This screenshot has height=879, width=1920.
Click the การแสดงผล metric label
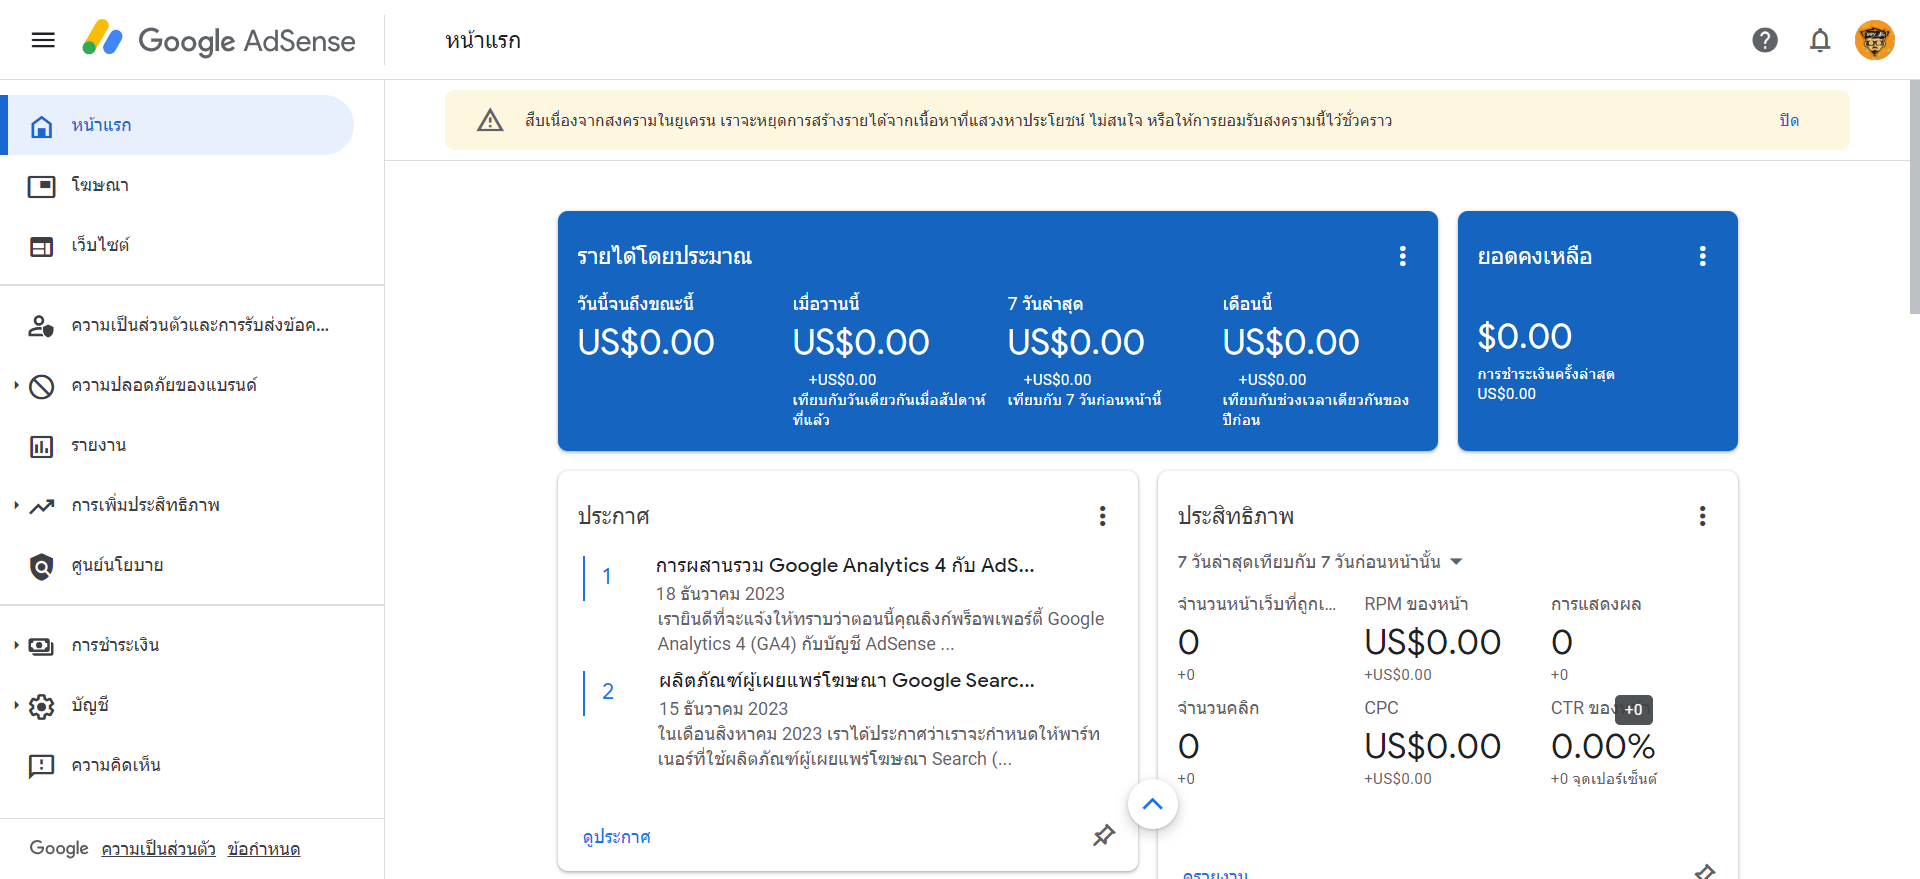click(x=1596, y=604)
